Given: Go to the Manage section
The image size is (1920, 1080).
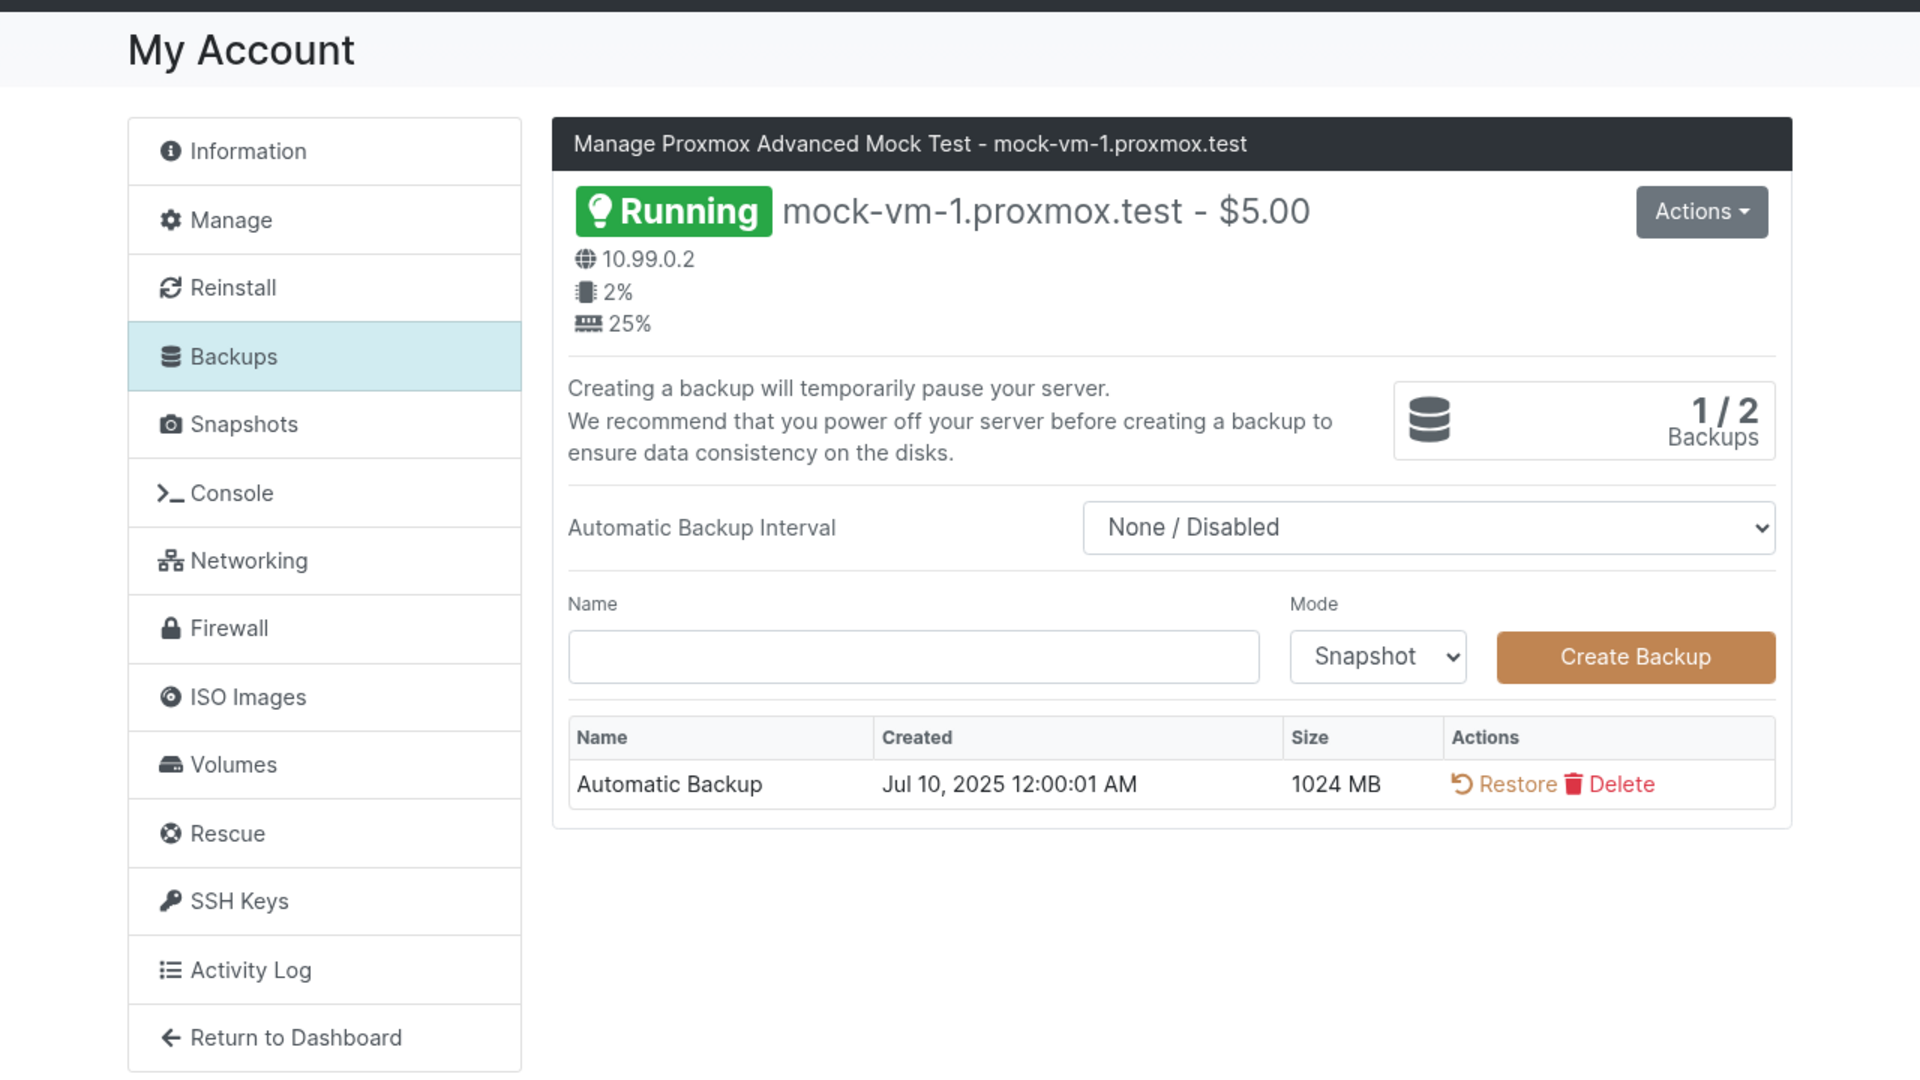Looking at the screenshot, I should (324, 220).
